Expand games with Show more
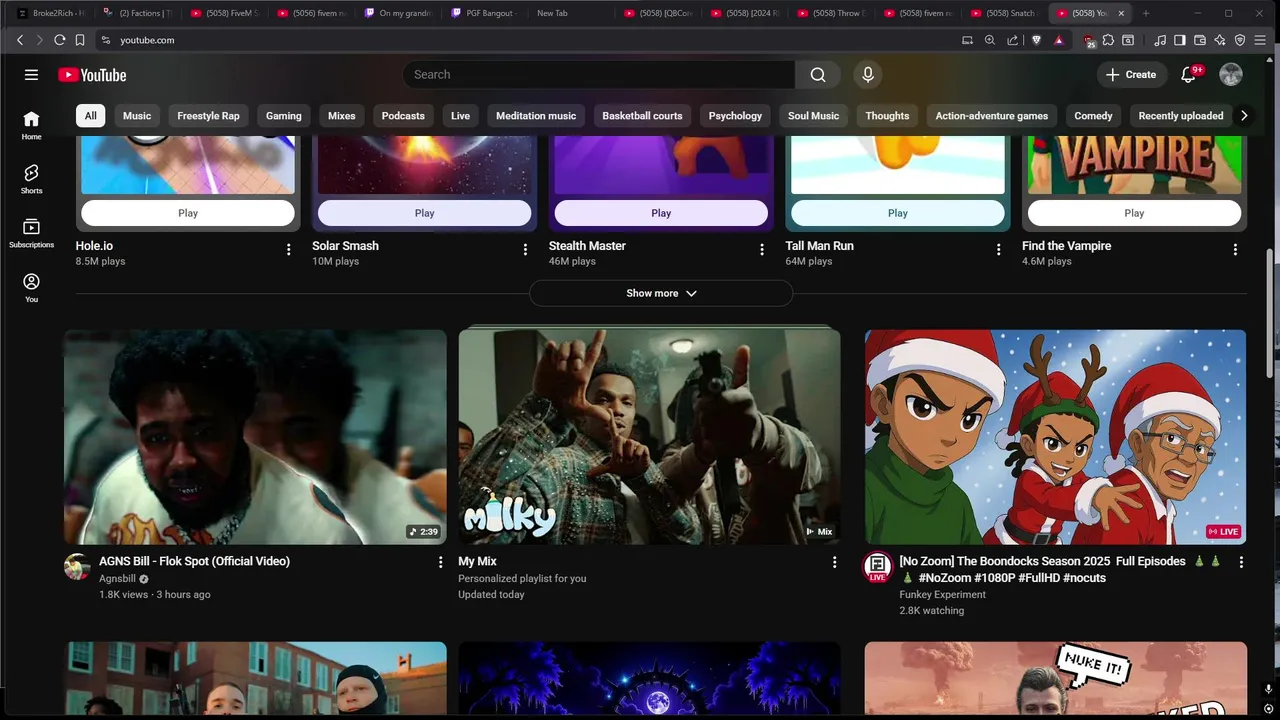This screenshot has width=1280, height=720. pyautogui.click(x=661, y=293)
